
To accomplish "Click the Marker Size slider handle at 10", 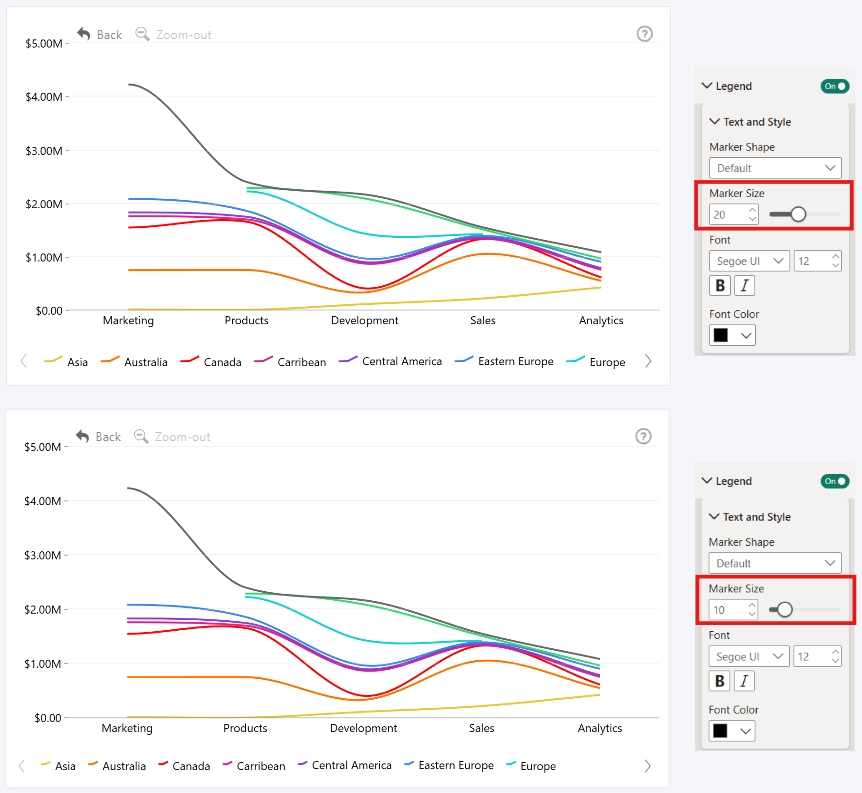I will click(x=784, y=609).
